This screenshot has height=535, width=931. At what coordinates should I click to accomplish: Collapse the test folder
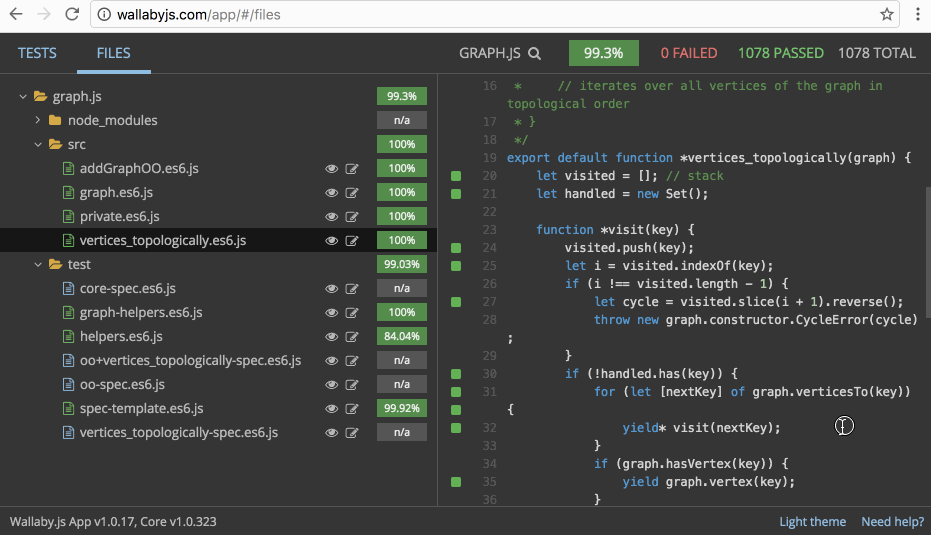click(x=37, y=264)
